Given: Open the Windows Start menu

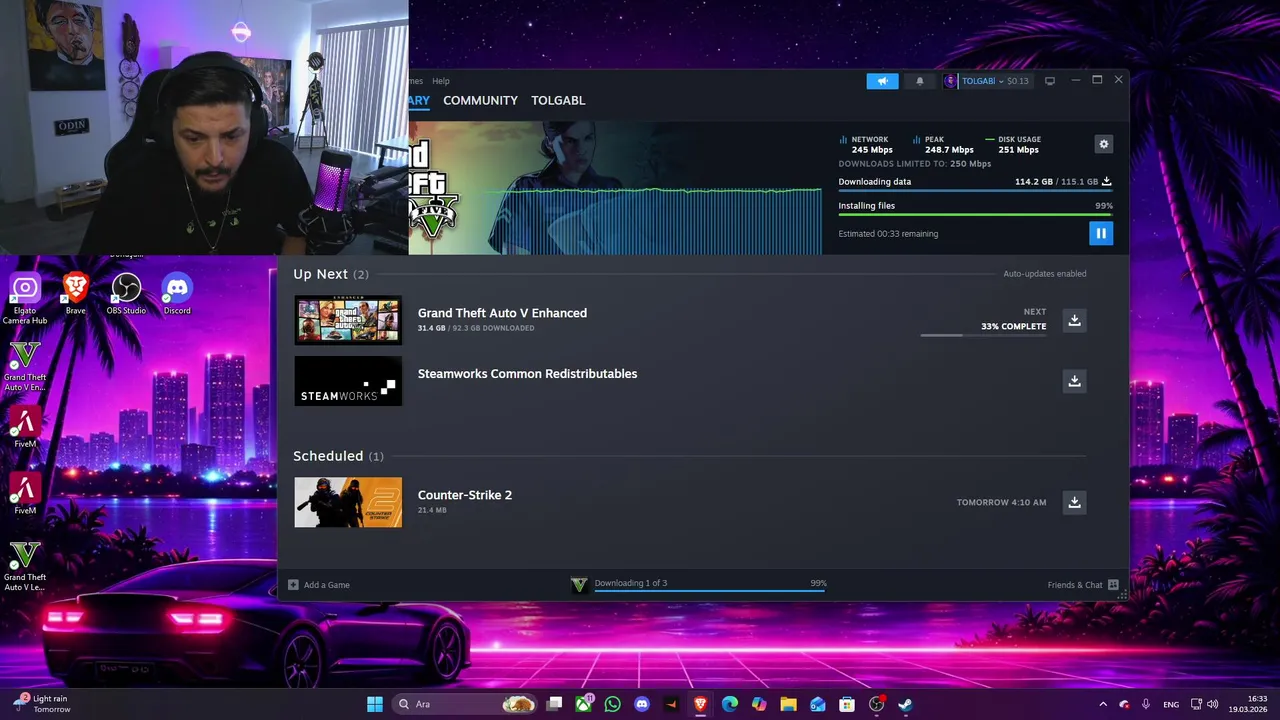Looking at the screenshot, I should coord(374,704).
